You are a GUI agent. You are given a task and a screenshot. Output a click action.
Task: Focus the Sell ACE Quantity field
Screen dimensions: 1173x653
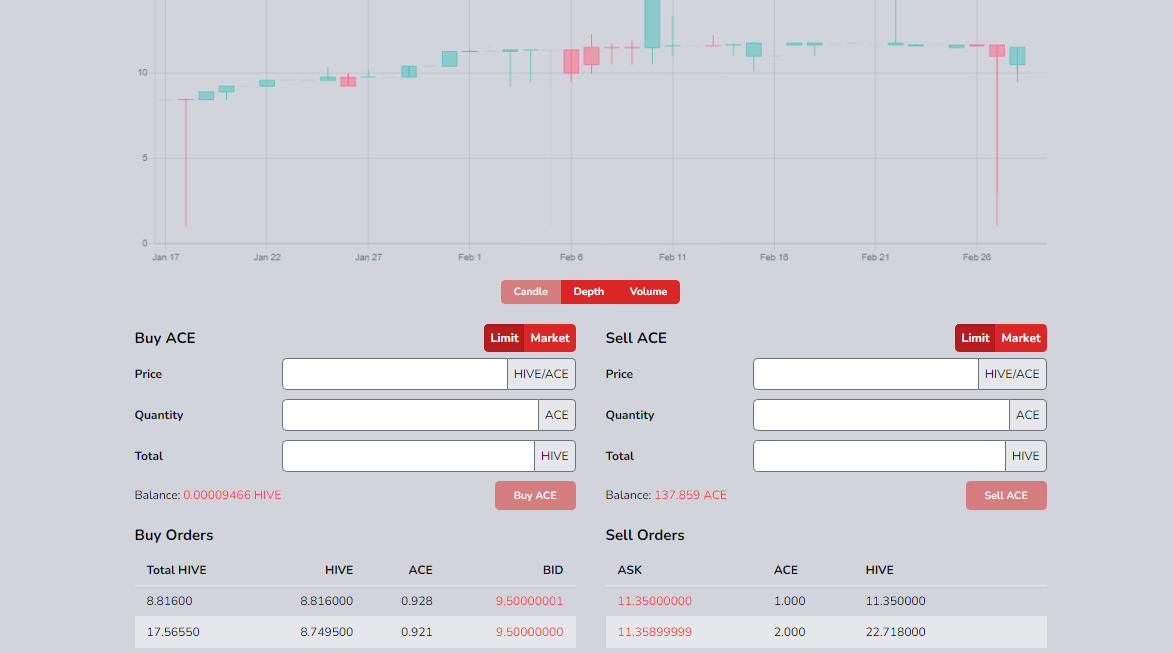click(x=881, y=415)
